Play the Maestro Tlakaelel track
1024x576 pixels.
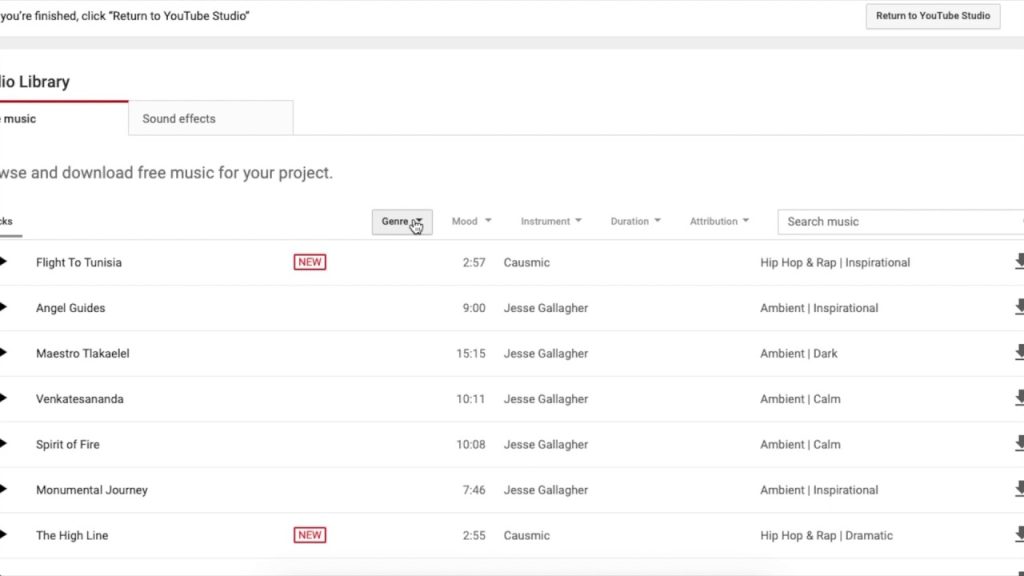6,353
